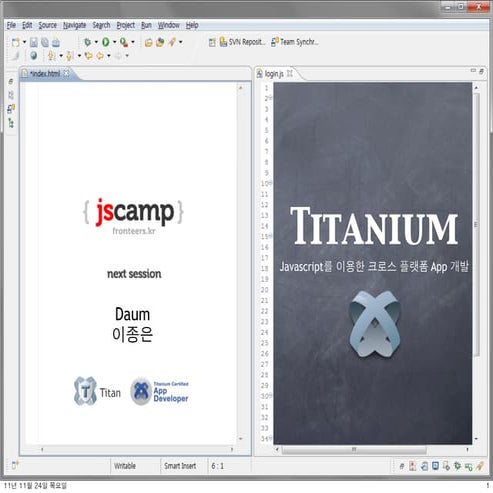This screenshot has width=493, height=493.
Task: Click the Save toolbar icon
Action: coord(34,42)
